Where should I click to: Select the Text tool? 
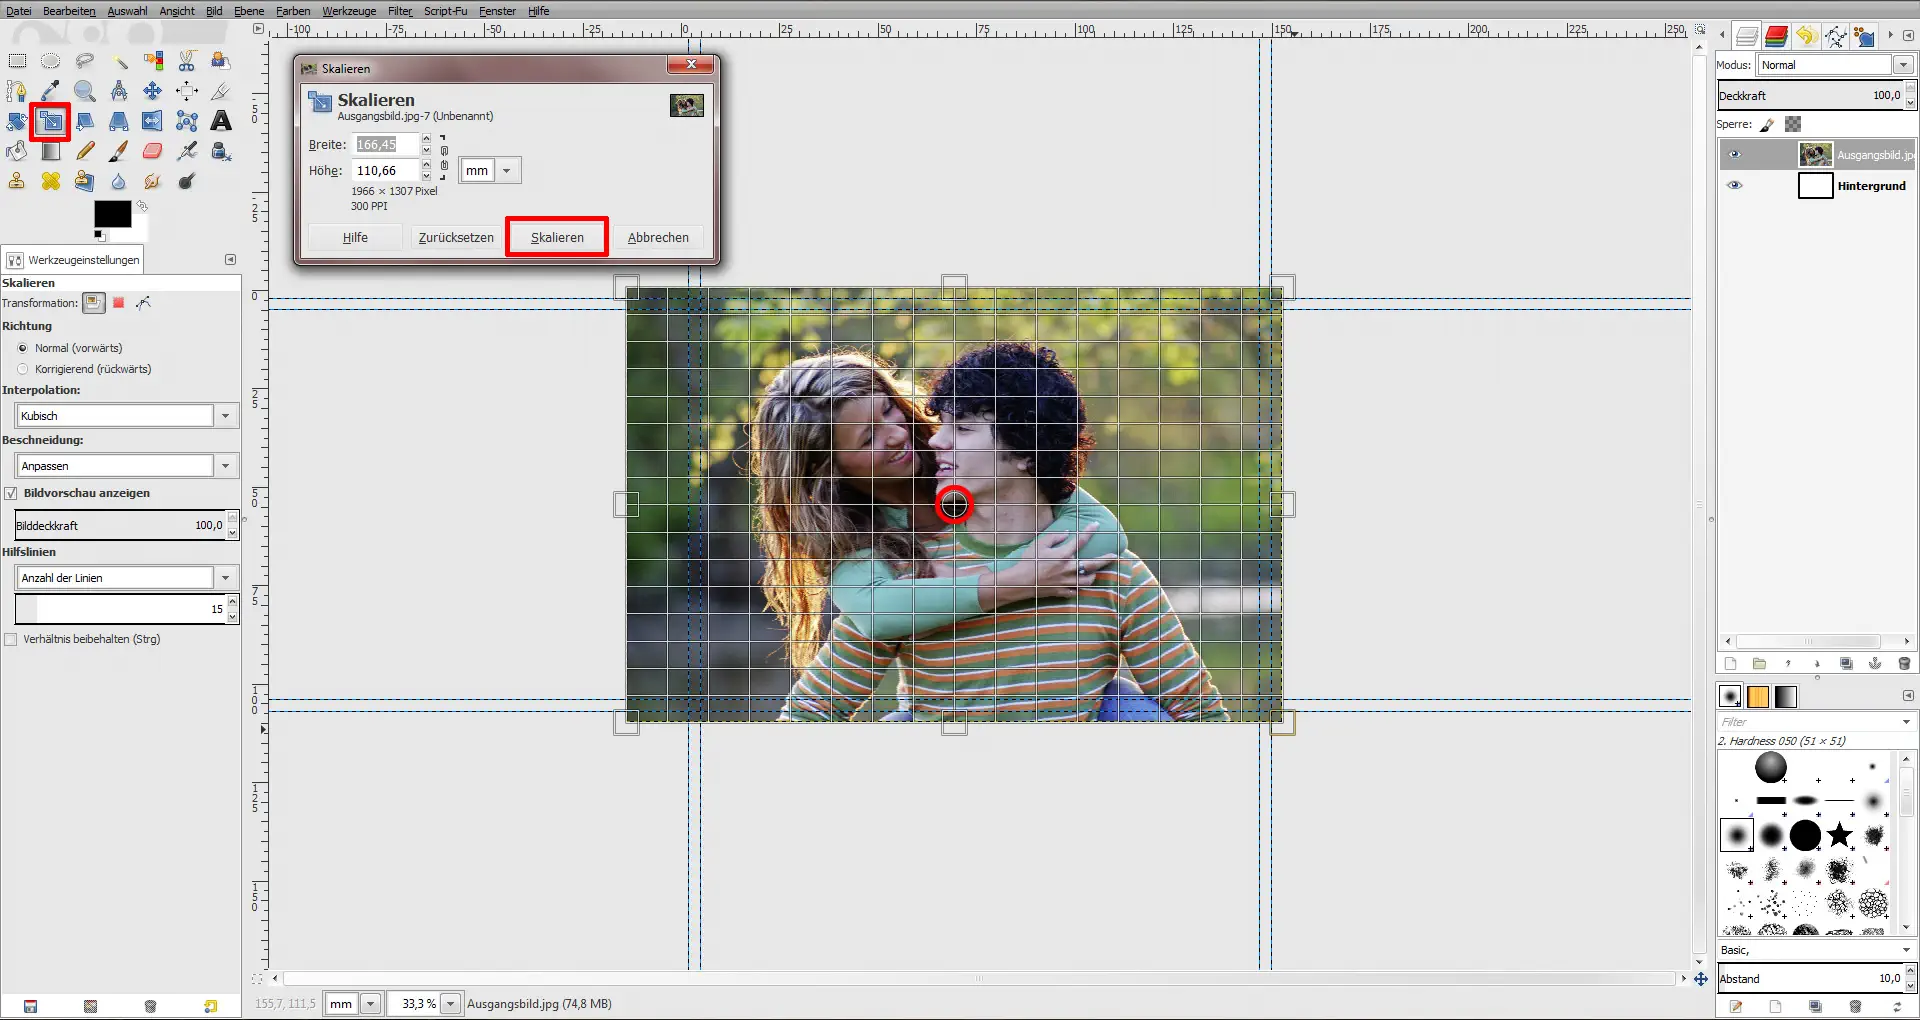(221, 121)
